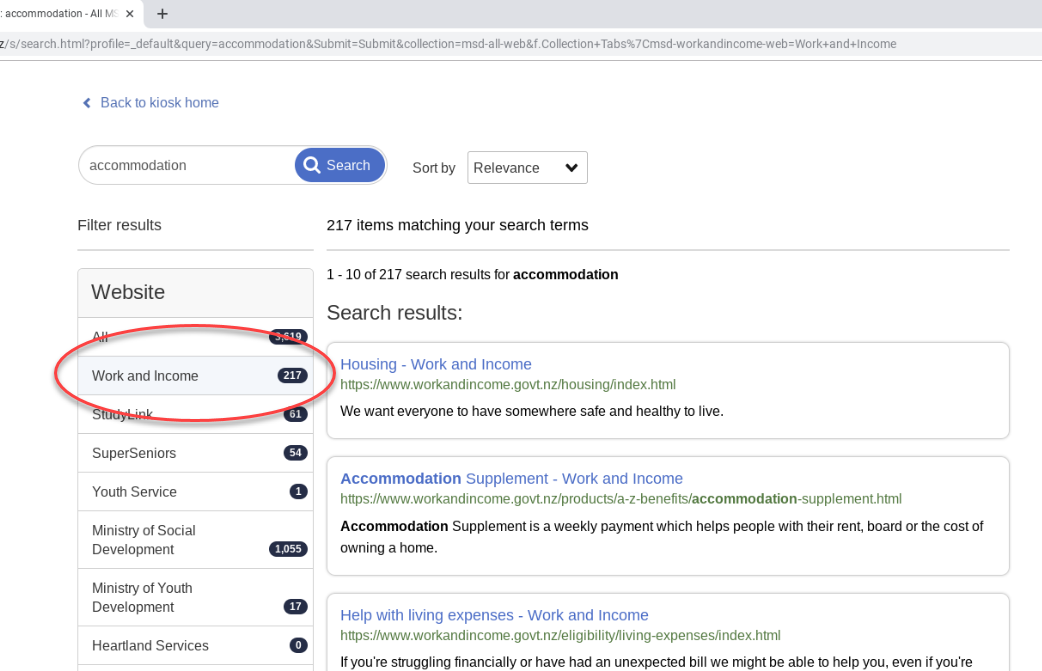Click the 217 count badge
This screenshot has width=1042, height=671.
click(292, 375)
